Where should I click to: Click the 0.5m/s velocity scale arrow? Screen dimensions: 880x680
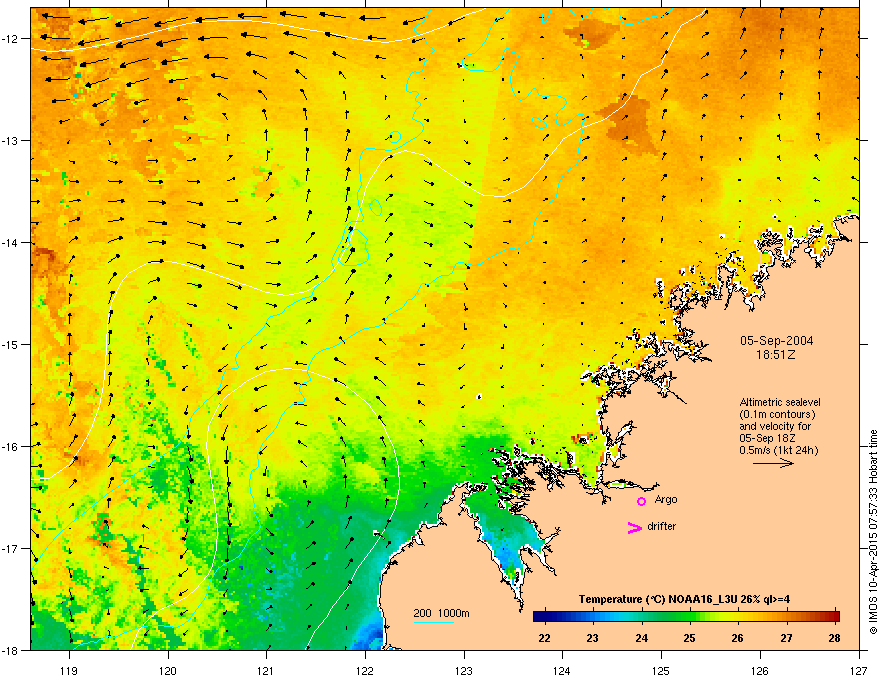pos(773,463)
